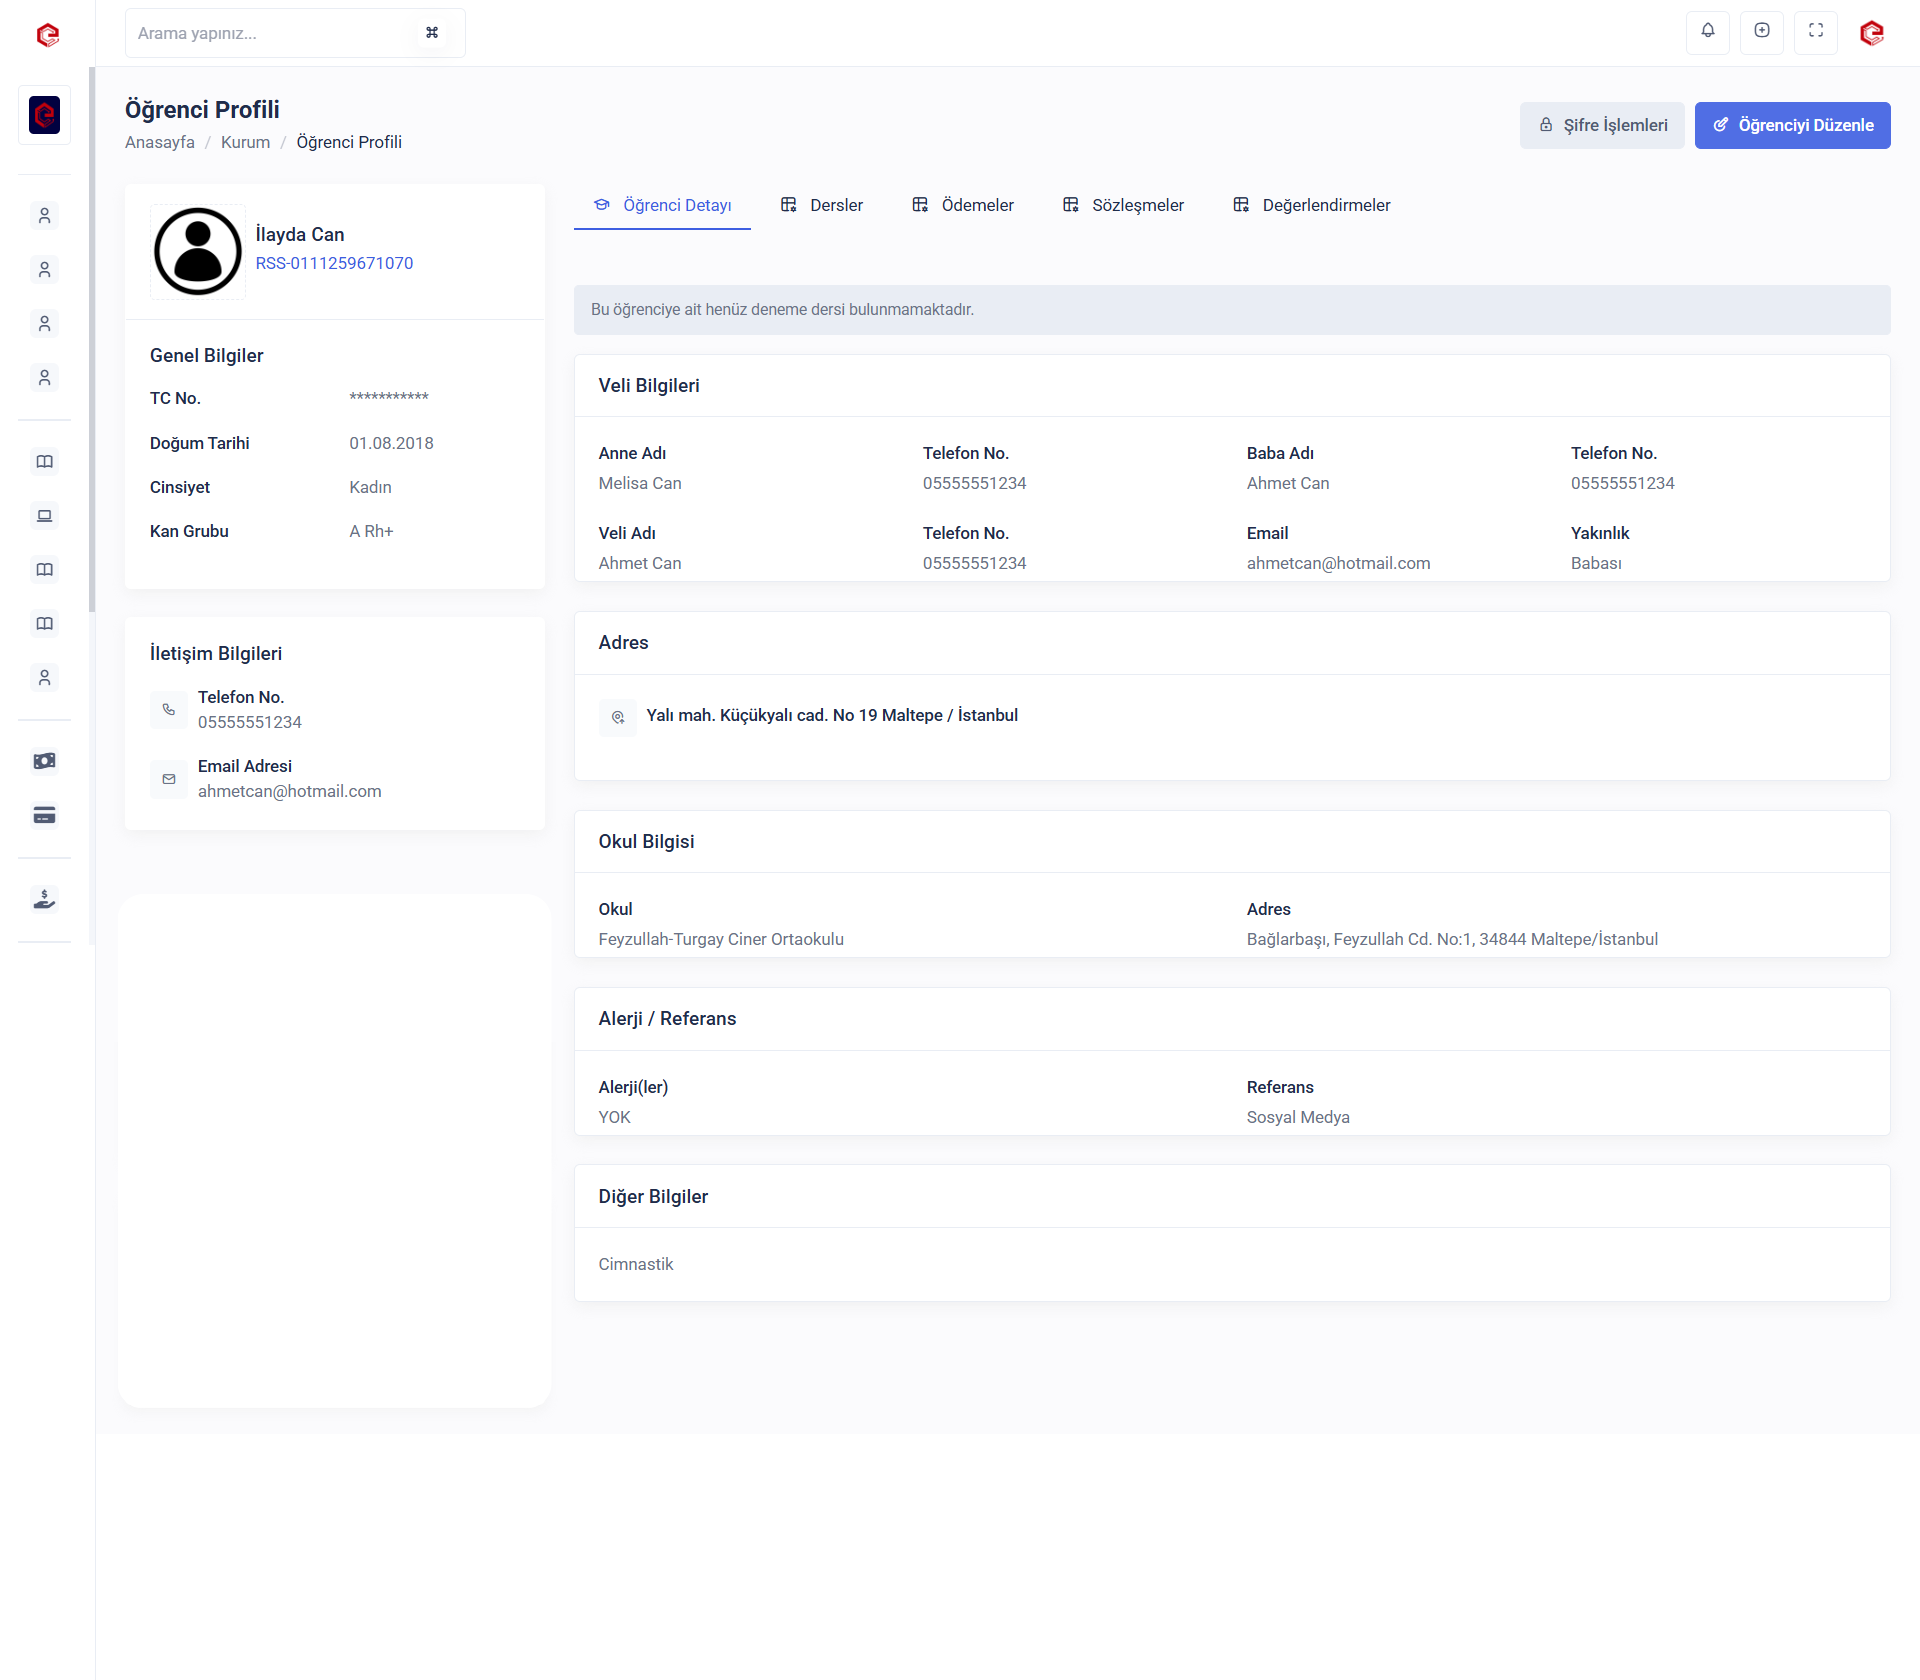Open the Ödemeler tab
Viewport: 1920px width, 1680px height.
click(x=963, y=205)
